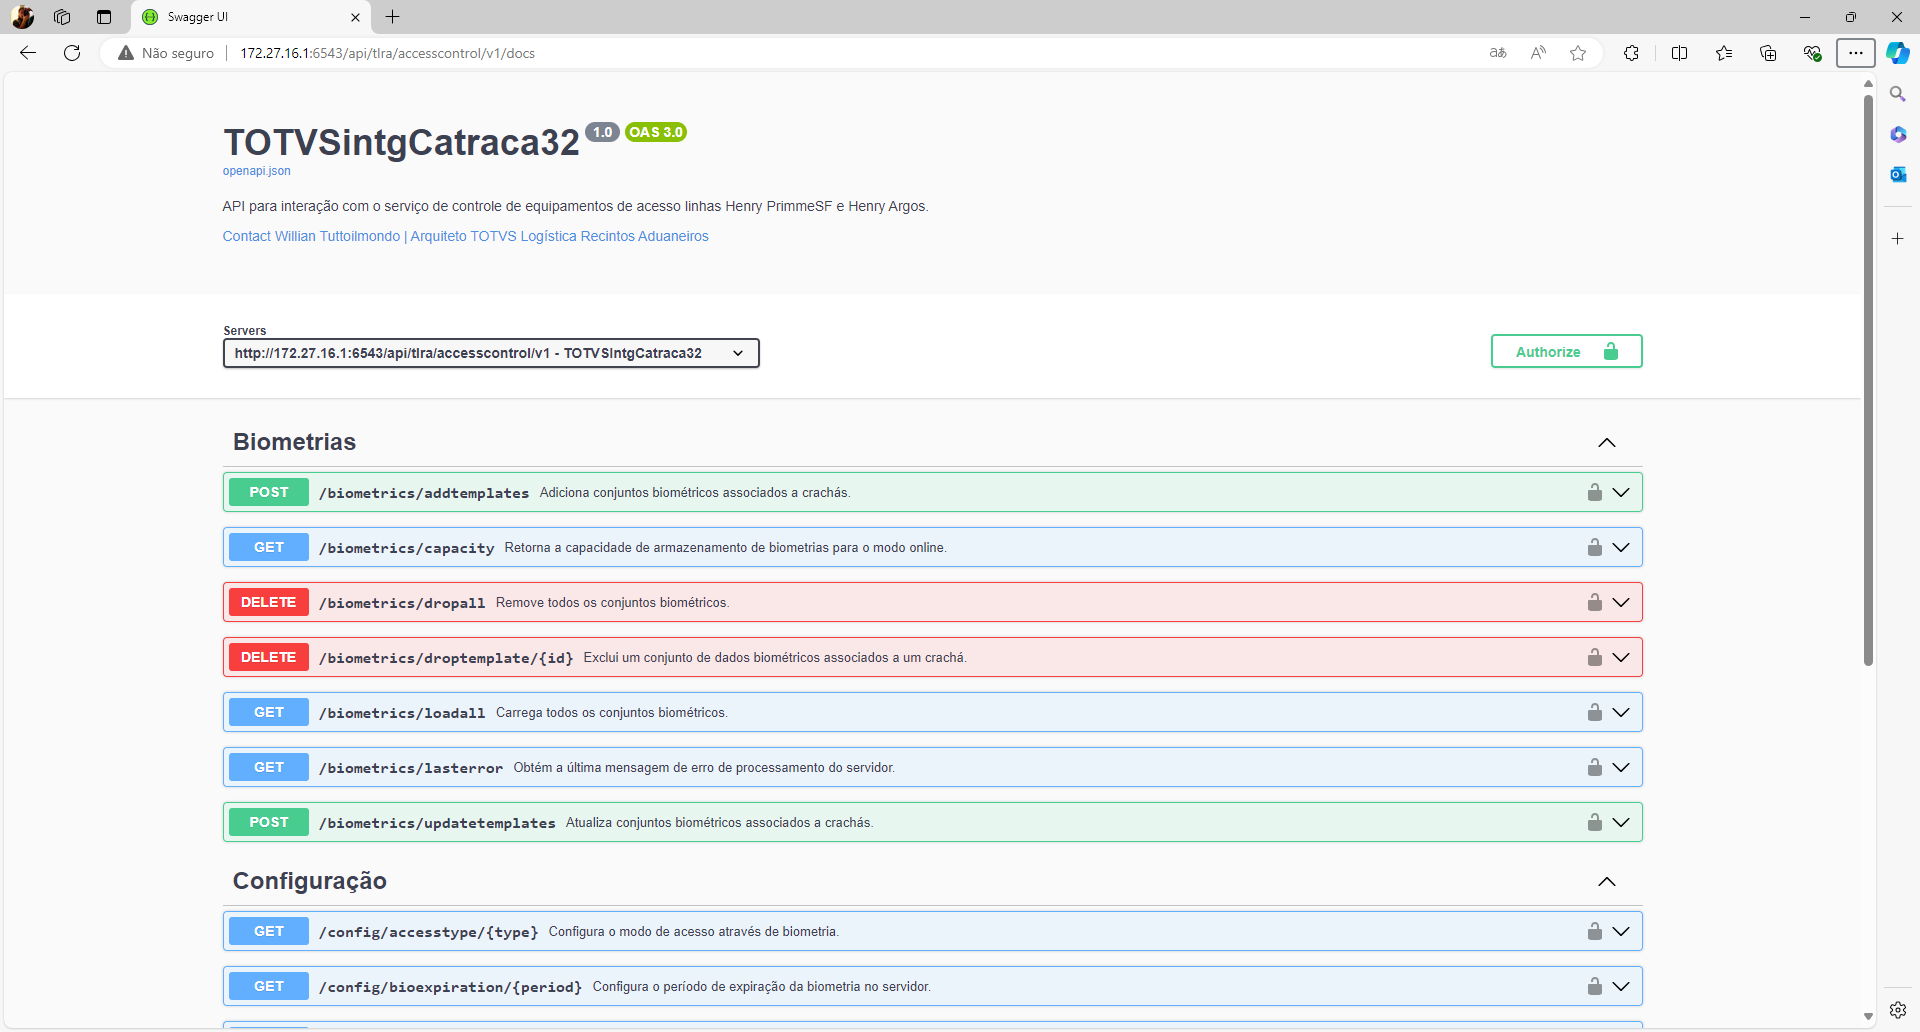Viewport: 1920px width, 1032px height.
Task: Start Read Aloud from the address bar
Action: pyautogui.click(x=1538, y=53)
